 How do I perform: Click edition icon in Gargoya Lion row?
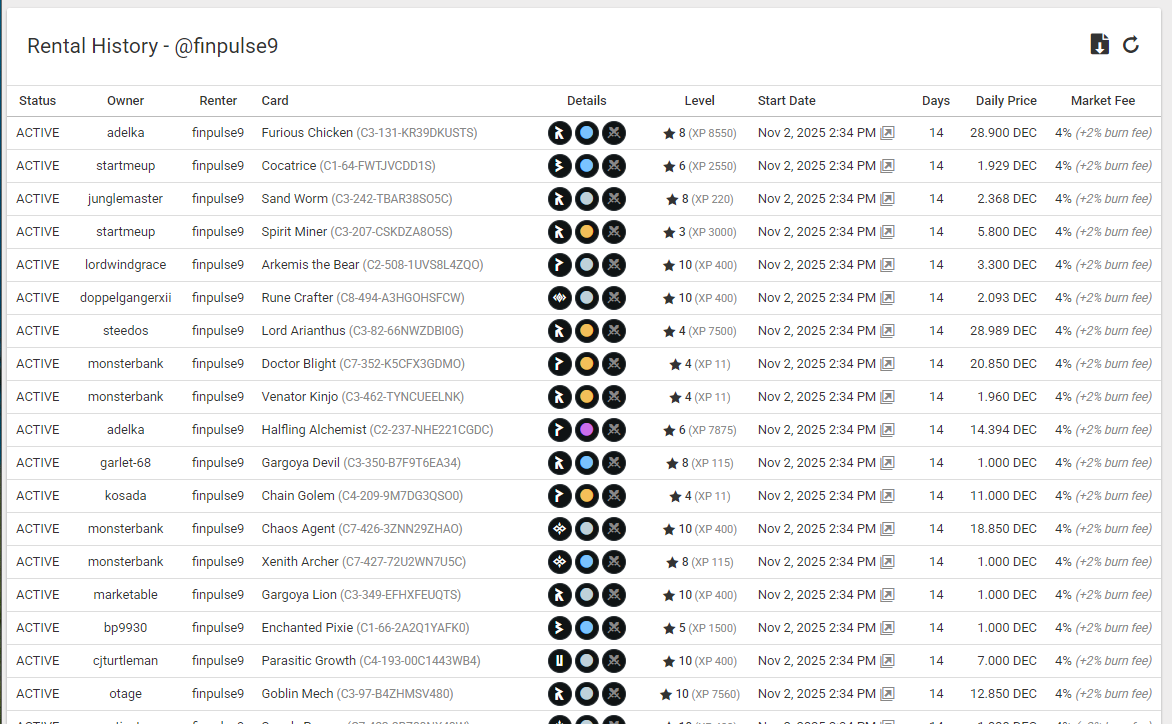pyautogui.click(x=559, y=595)
